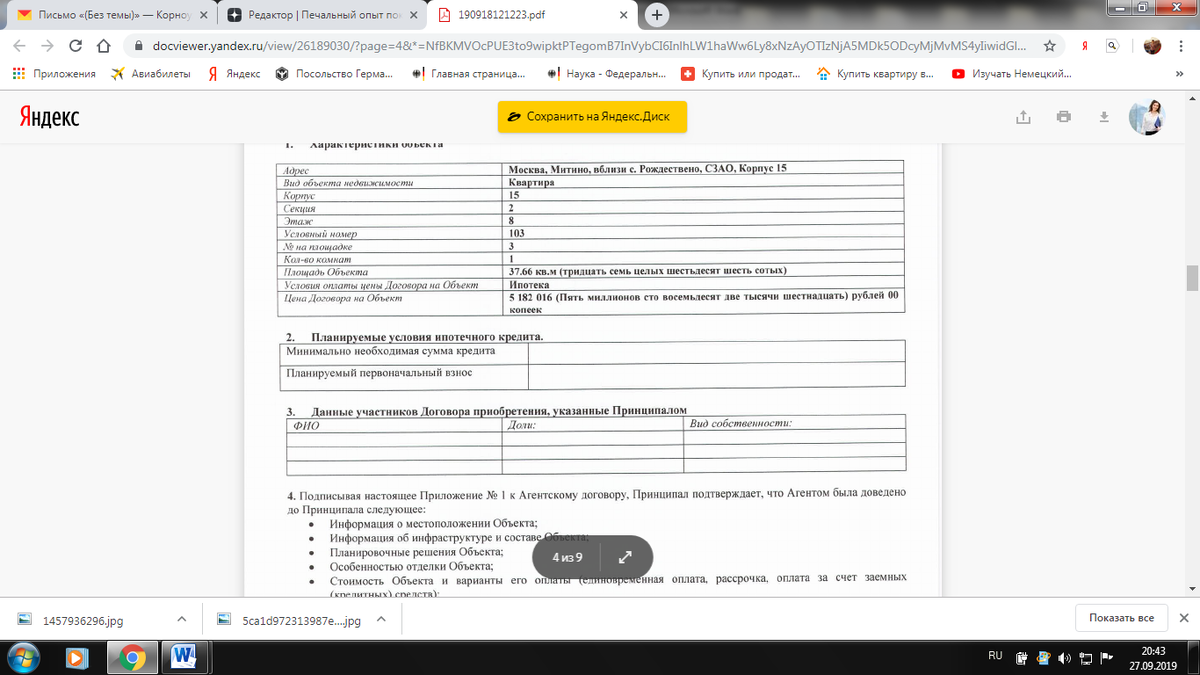Viewport: 1200px width, 675px height.
Task: Click Сохранить на Яндекс.Диск button
Action: point(592,117)
